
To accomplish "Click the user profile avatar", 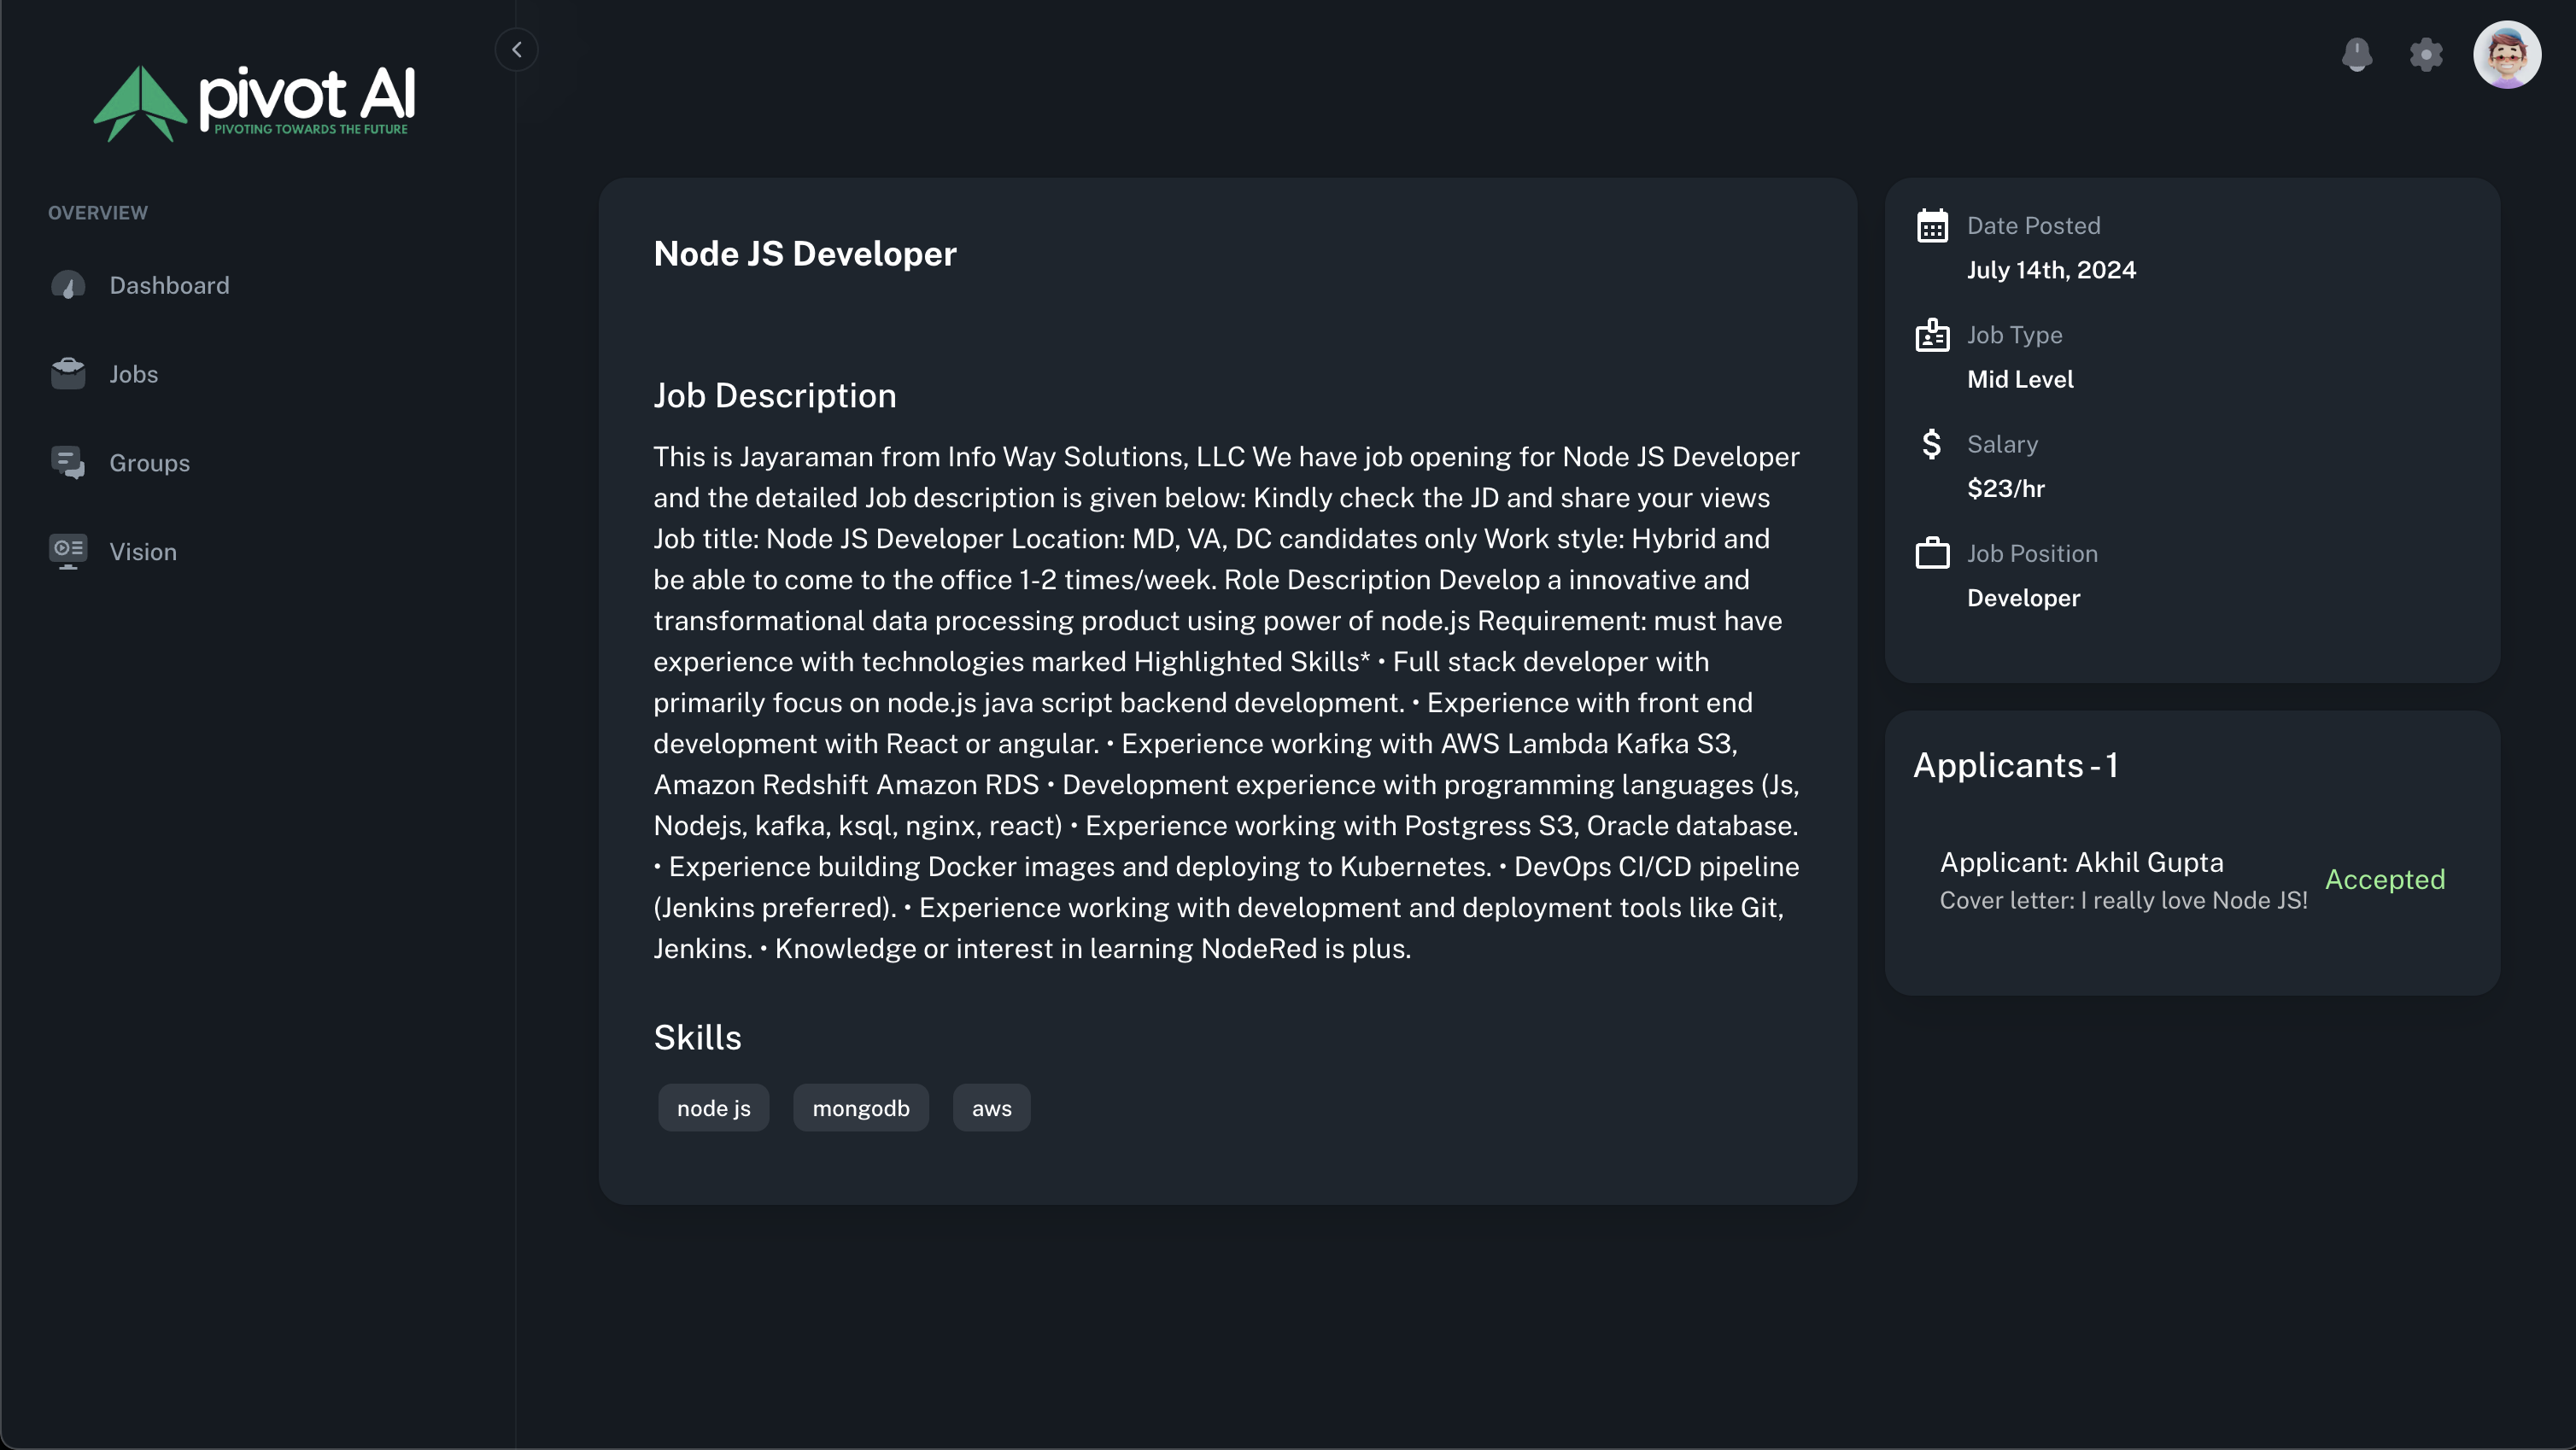I will (2506, 54).
